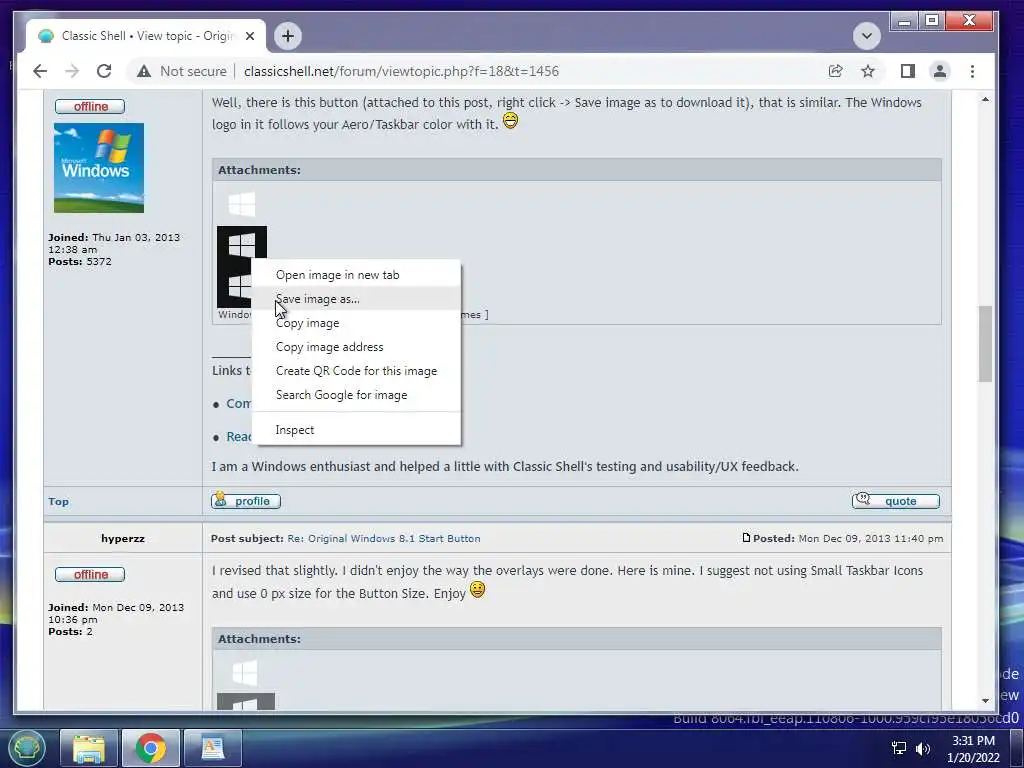Click the first poster's offline status badge
This screenshot has height=768, width=1024.
[90, 106]
